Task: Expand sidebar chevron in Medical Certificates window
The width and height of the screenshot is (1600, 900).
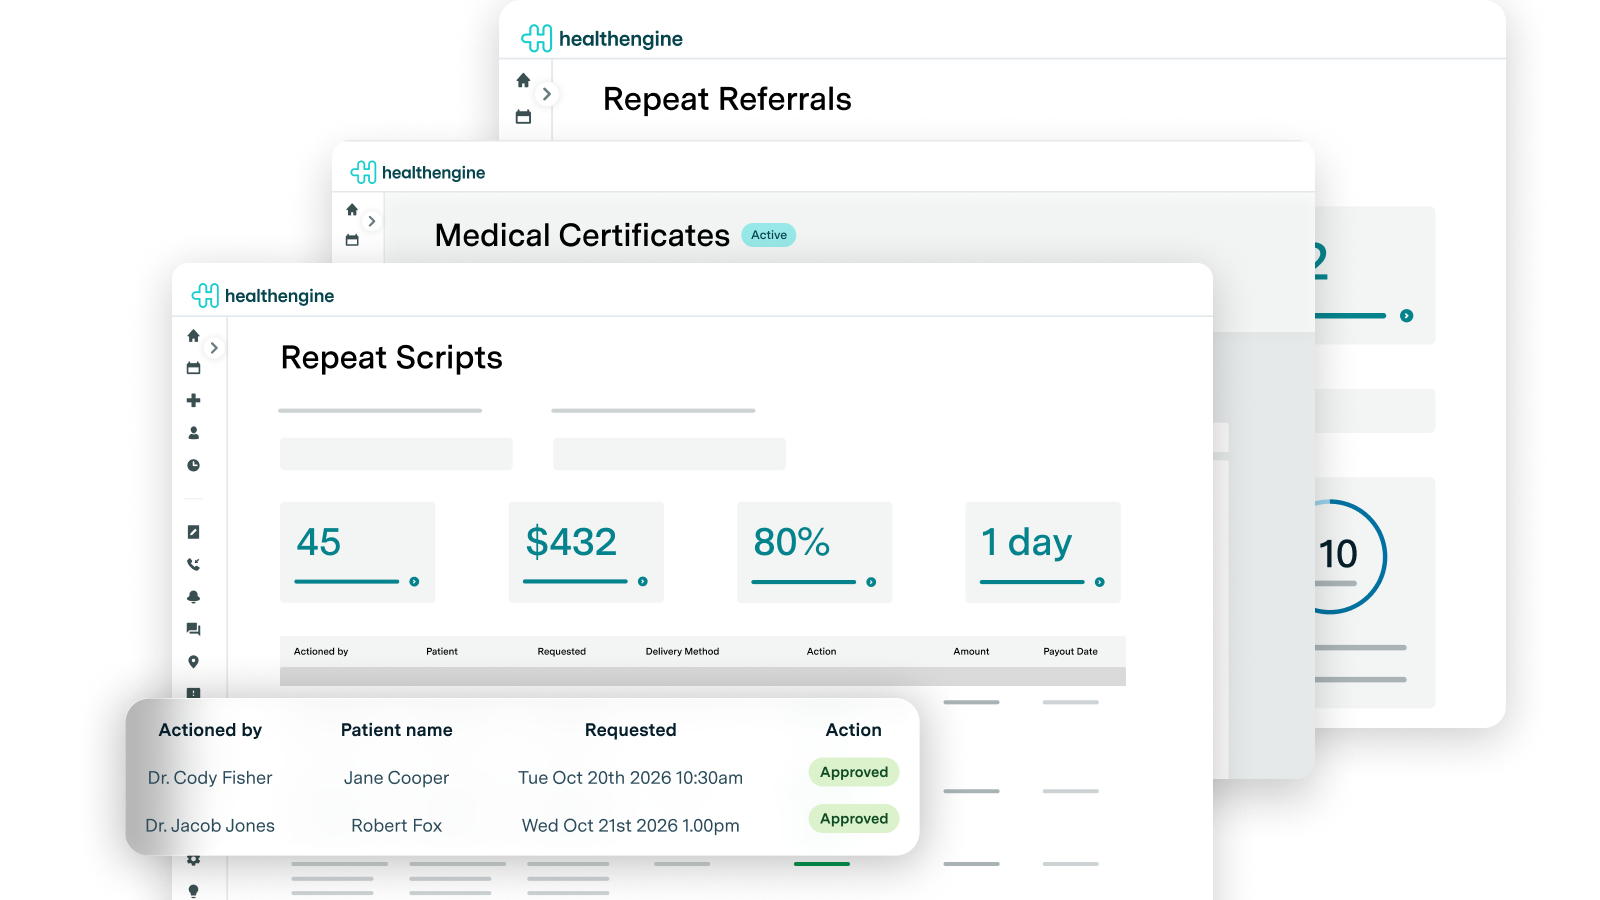Action: pyautogui.click(x=372, y=221)
